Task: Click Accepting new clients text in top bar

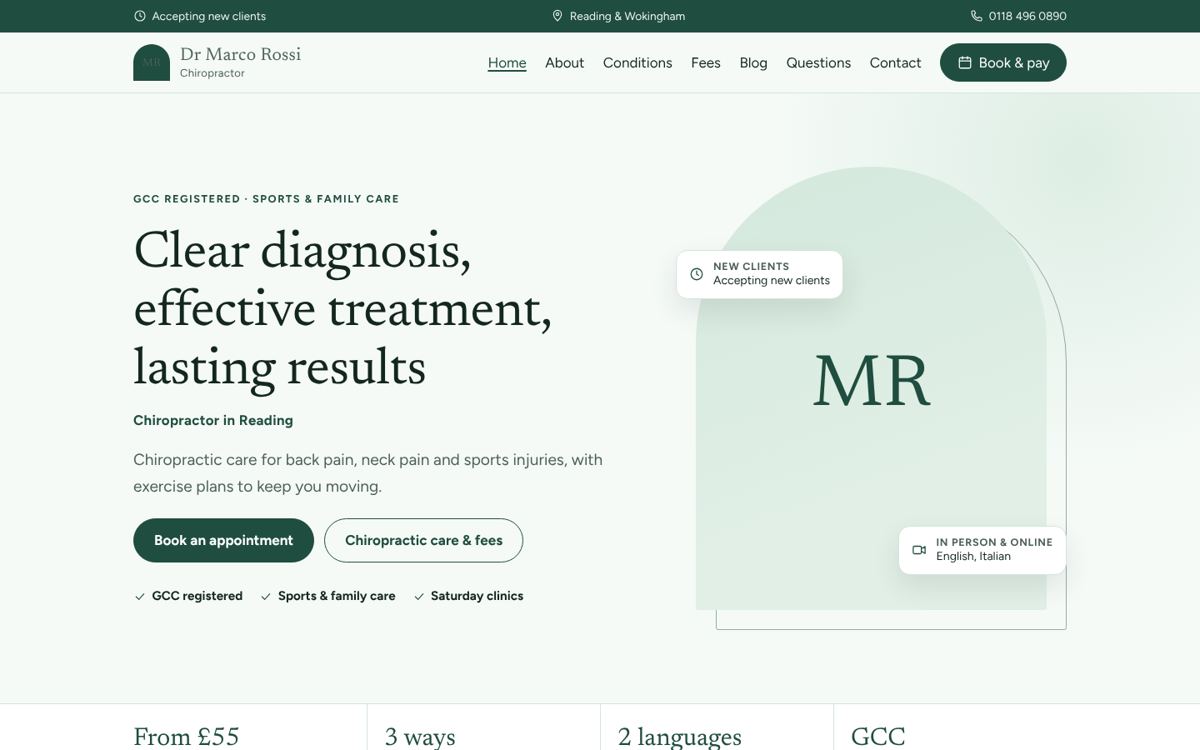Action: click(x=209, y=16)
